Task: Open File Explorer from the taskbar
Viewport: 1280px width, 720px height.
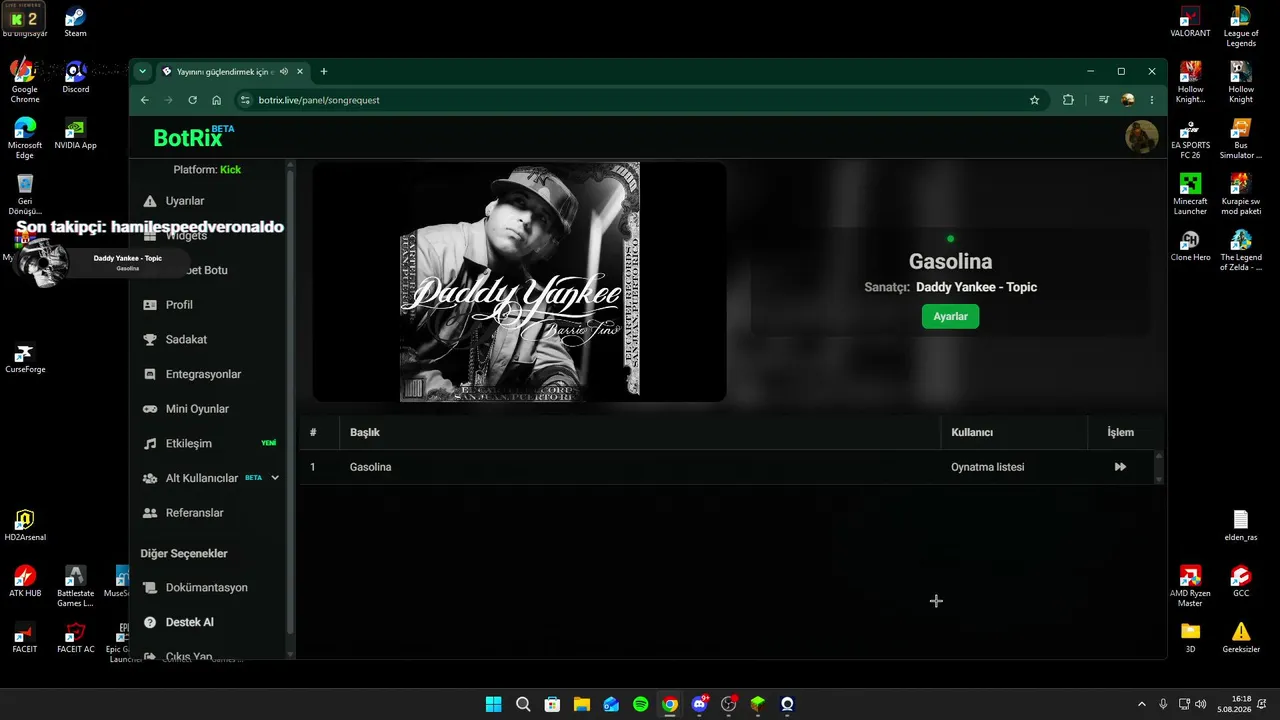Action: [582, 704]
